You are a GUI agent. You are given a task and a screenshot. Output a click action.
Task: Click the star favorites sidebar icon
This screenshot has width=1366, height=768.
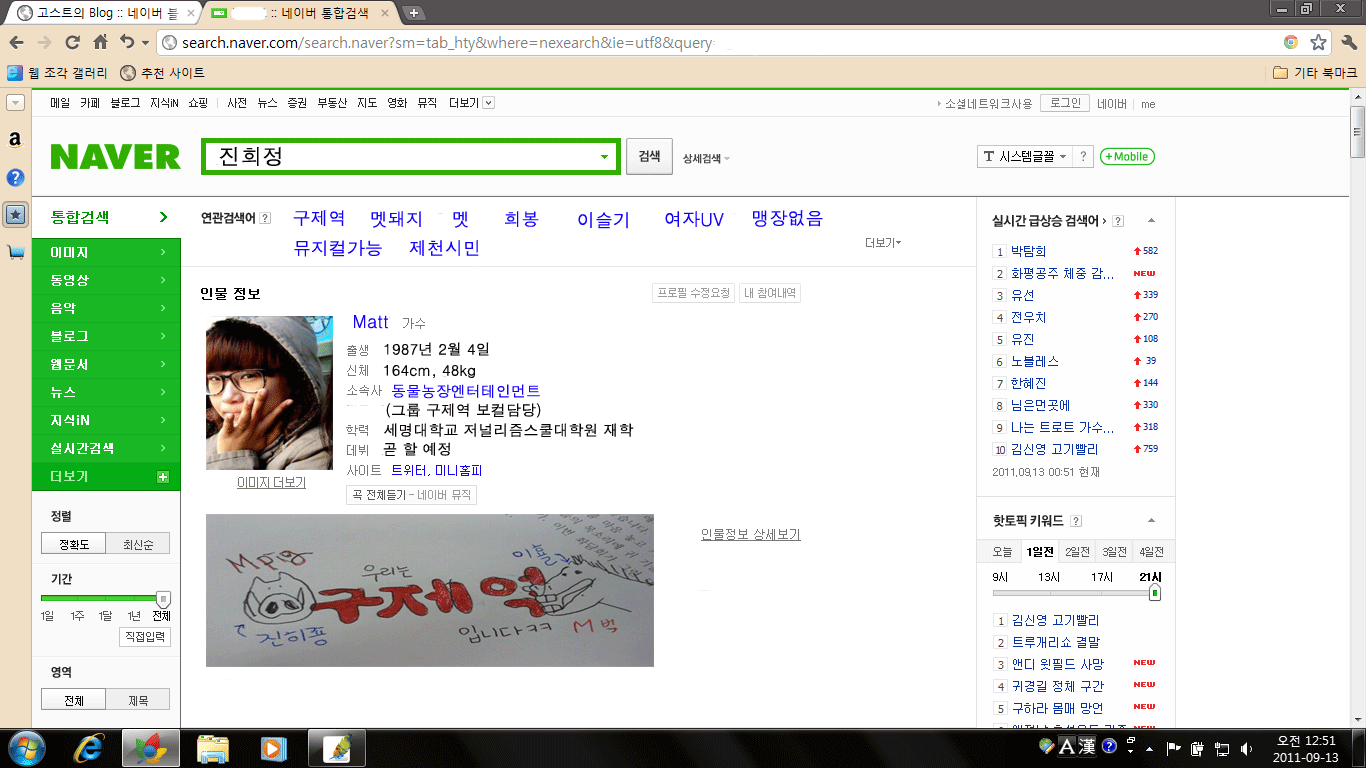(x=15, y=215)
